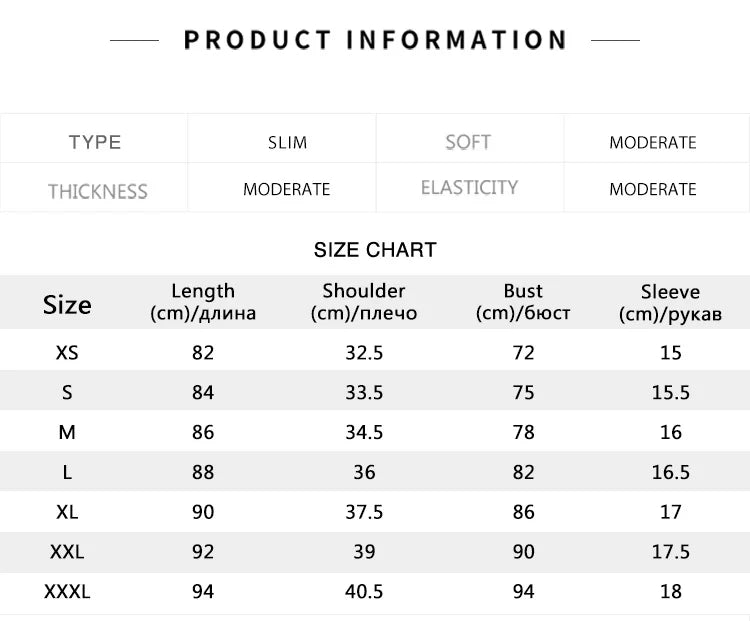750x621 pixels.
Task: Click the ELASTICITY label cell
Action: click(469, 188)
